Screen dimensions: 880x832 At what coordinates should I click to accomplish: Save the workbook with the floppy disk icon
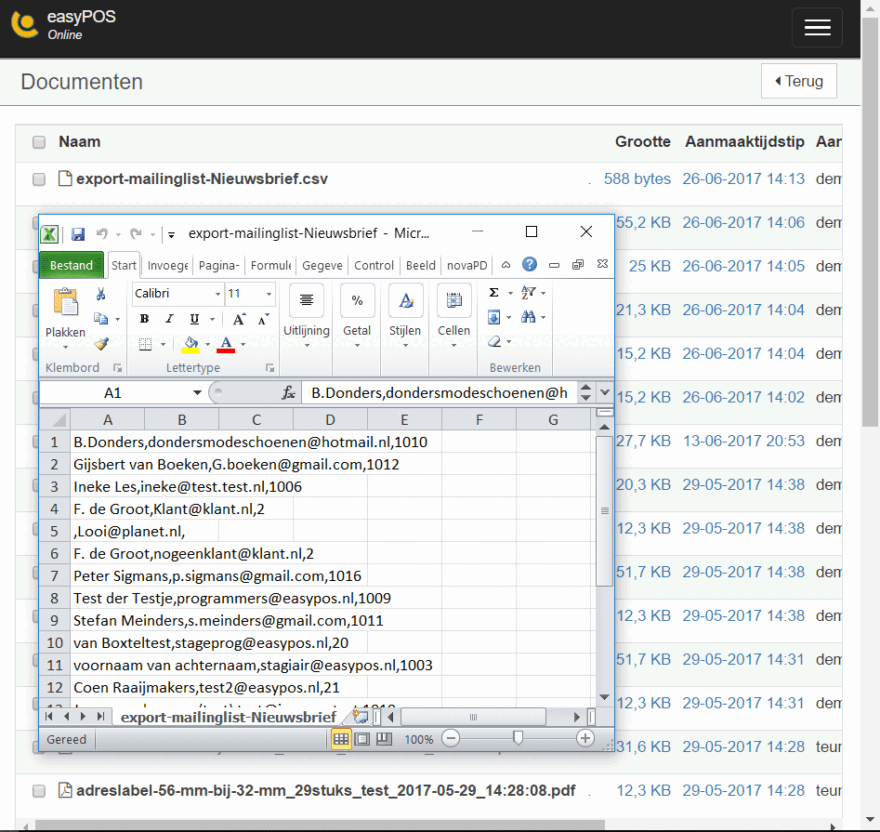point(78,234)
